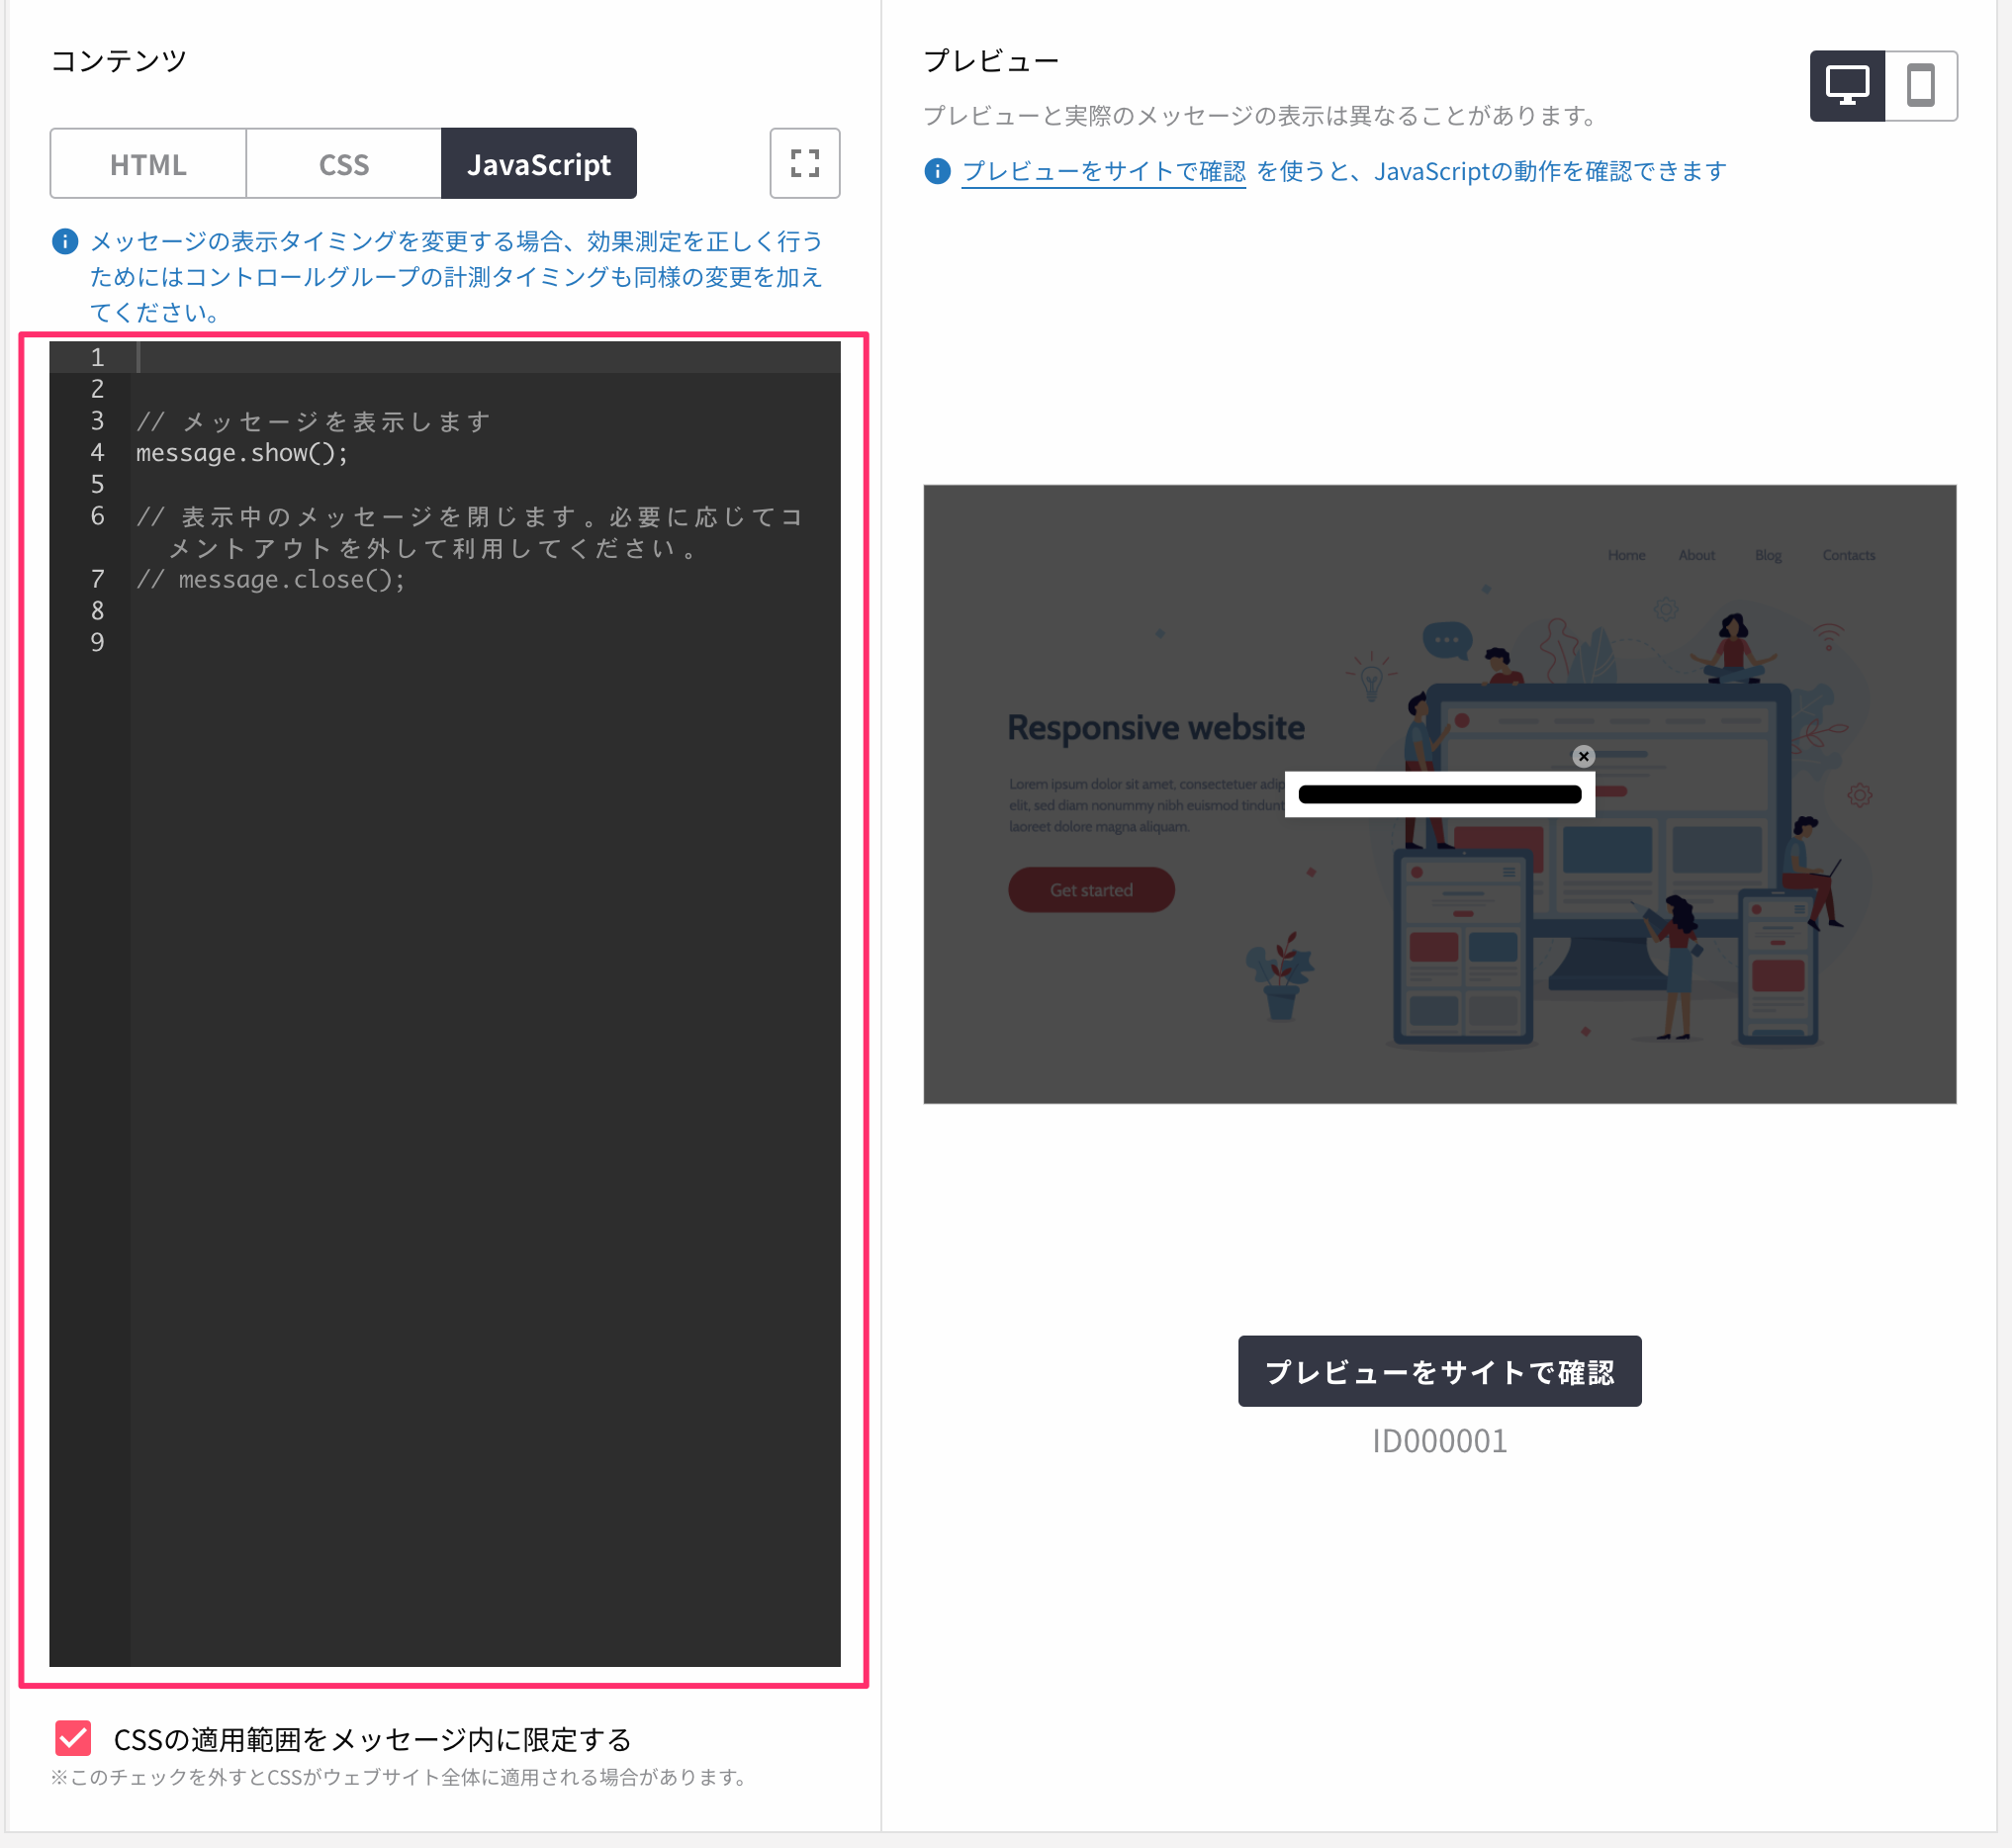Place cursor on line 1 of code editor
2012x1848 pixels.
pyautogui.click(x=488, y=357)
